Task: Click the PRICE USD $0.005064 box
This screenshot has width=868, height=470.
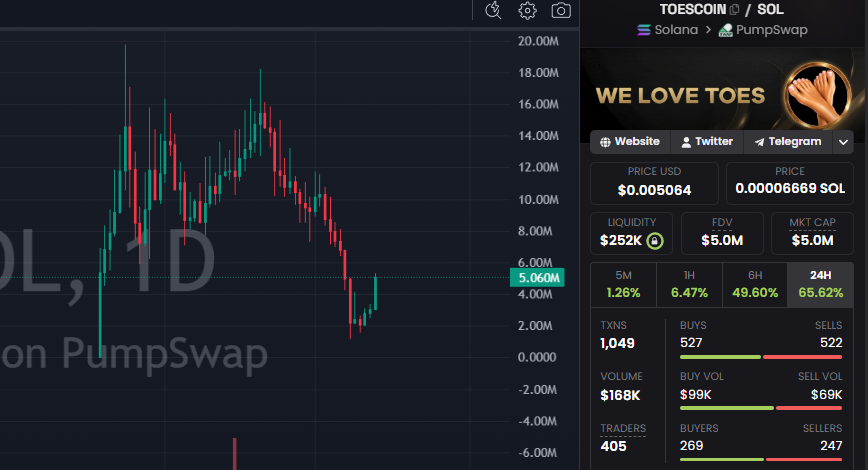Action: pyautogui.click(x=654, y=183)
